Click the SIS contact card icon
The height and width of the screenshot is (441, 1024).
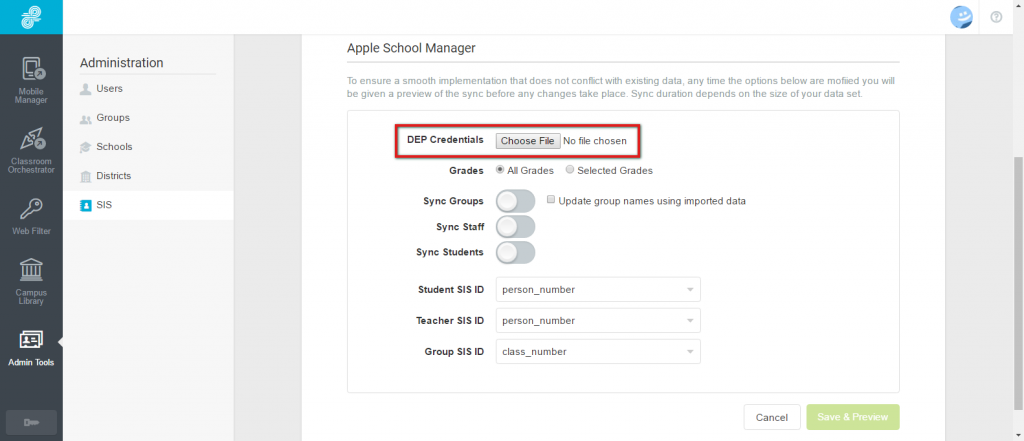[x=86, y=205]
